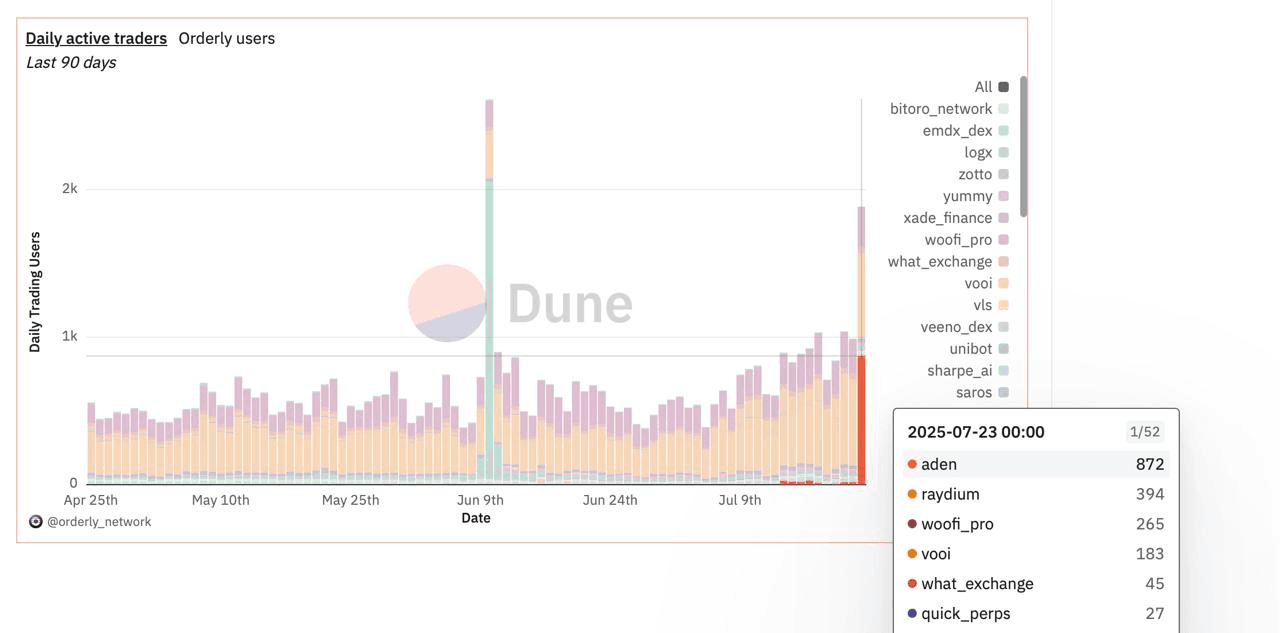The width and height of the screenshot is (1280, 633).
Task: Open the Daily active traders title link
Action: pyautogui.click(x=96, y=38)
